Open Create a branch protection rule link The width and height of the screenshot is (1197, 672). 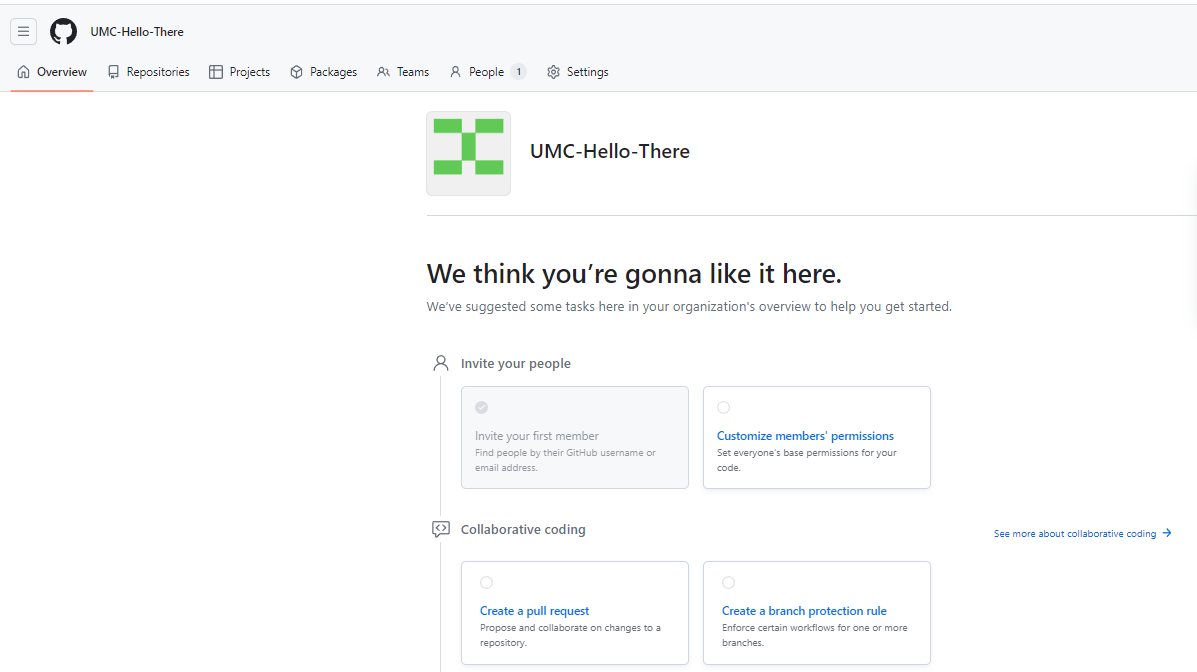804,611
